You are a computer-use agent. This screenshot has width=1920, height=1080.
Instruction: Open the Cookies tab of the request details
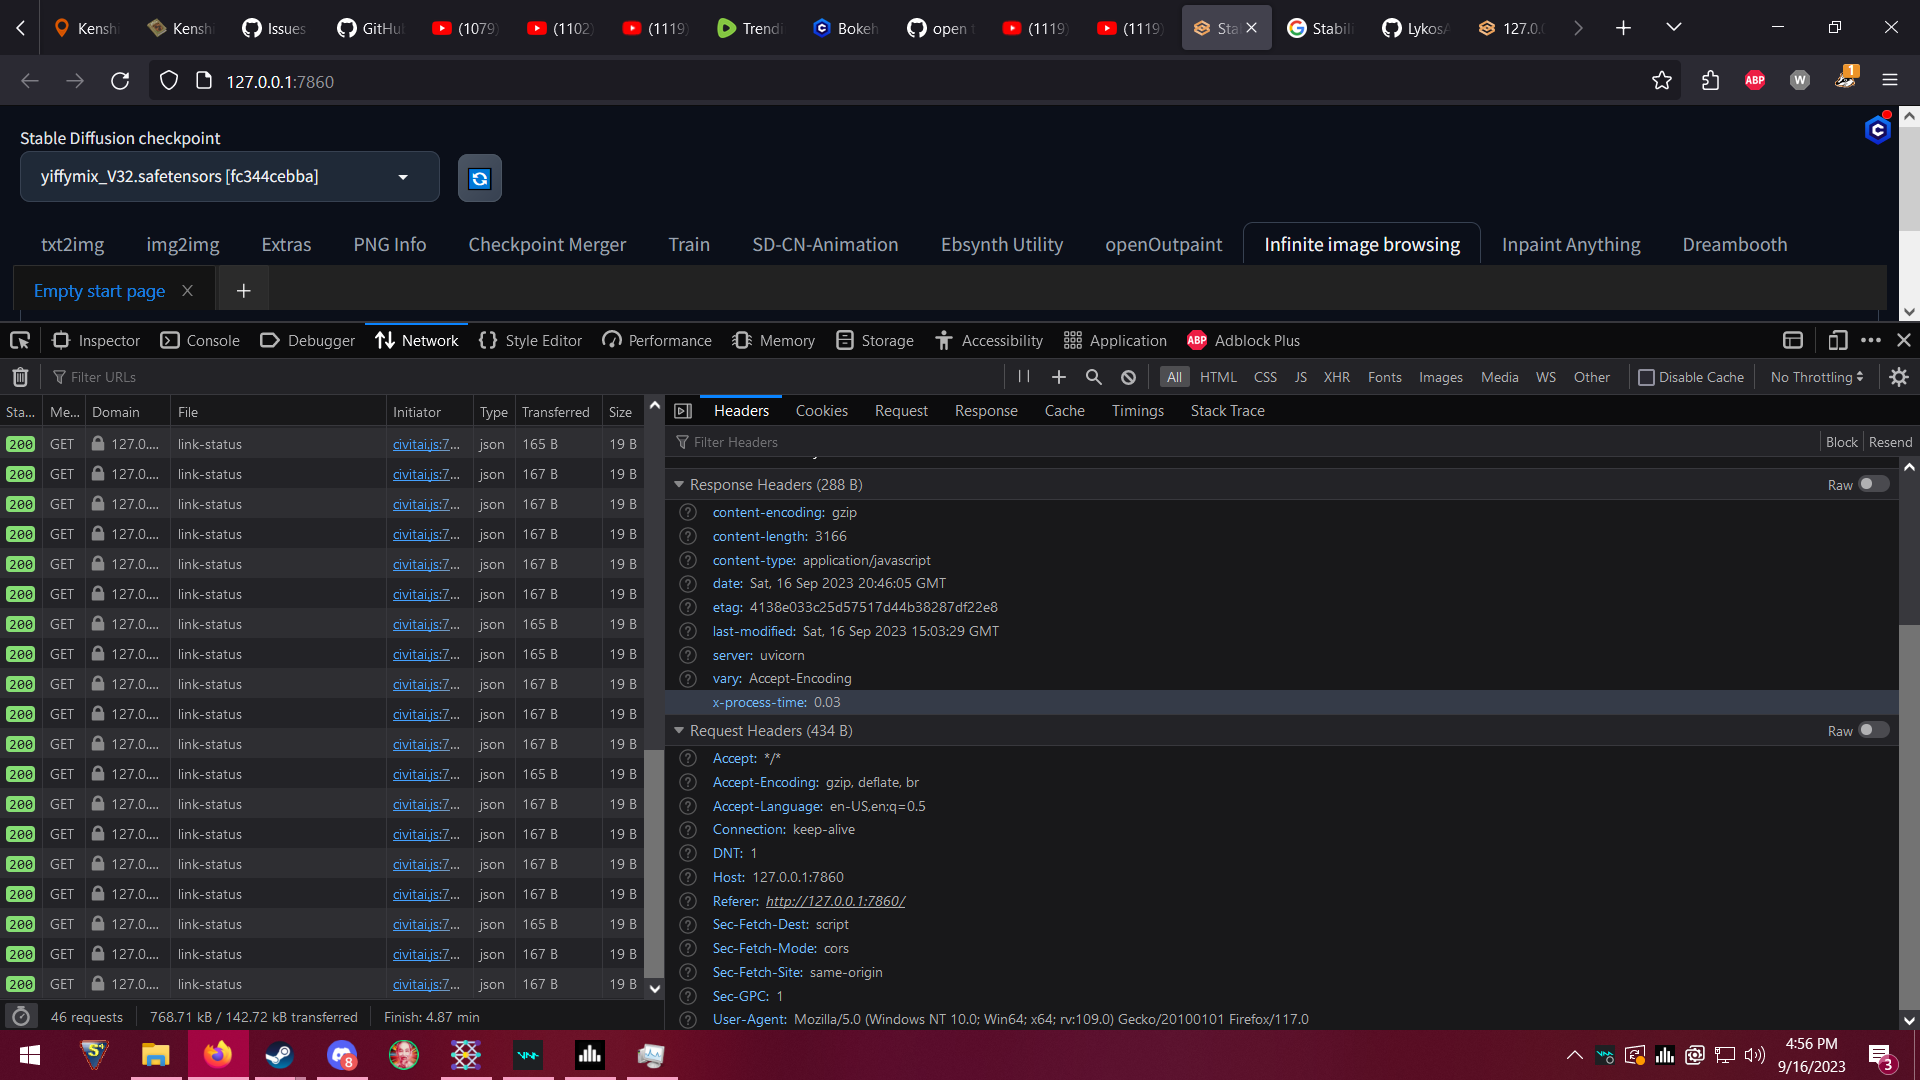(821, 410)
